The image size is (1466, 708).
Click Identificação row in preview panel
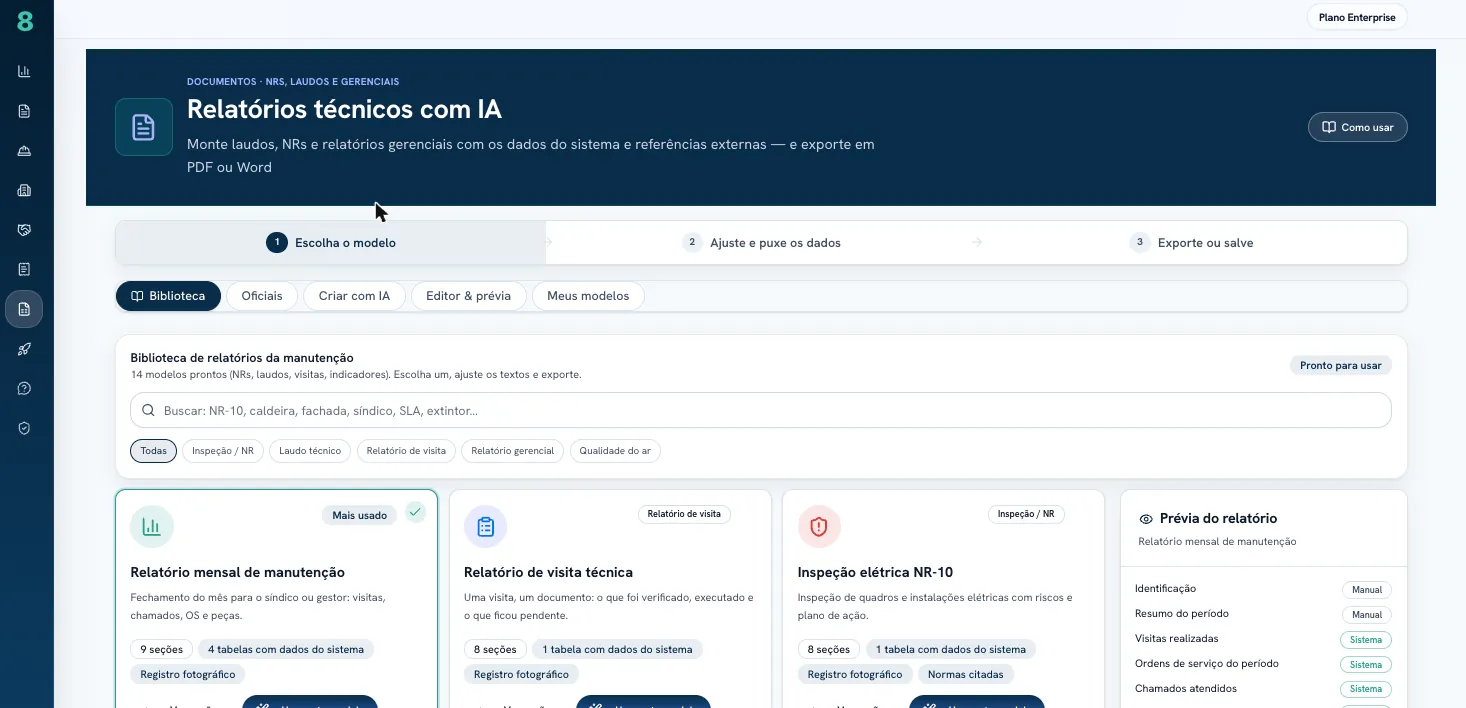tap(1263, 589)
